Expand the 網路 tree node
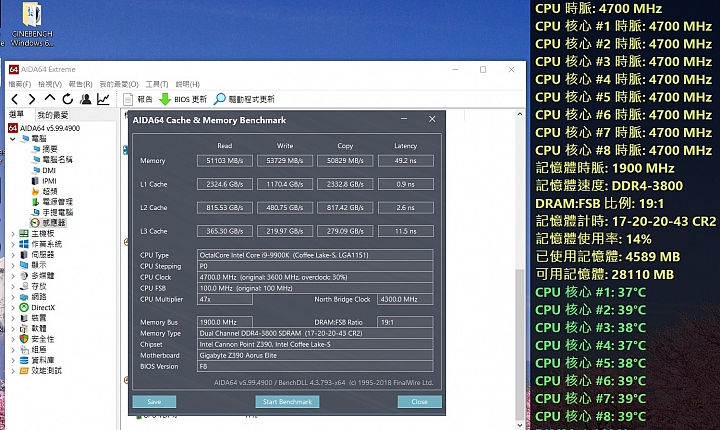Viewport: 720px width, 430px height. 13,297
